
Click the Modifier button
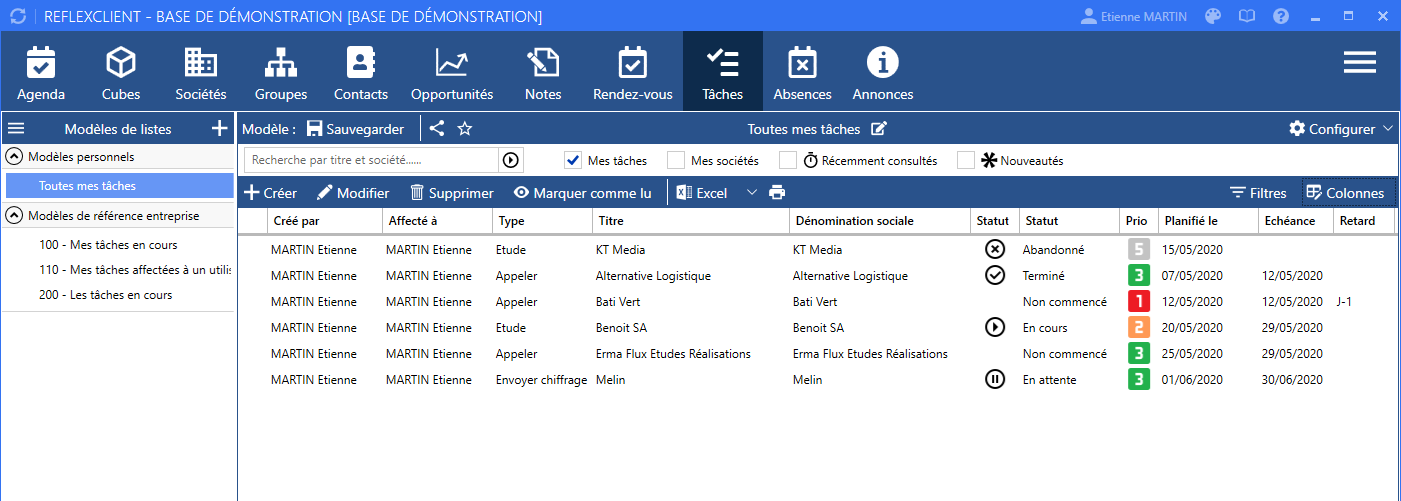[353, 193]
